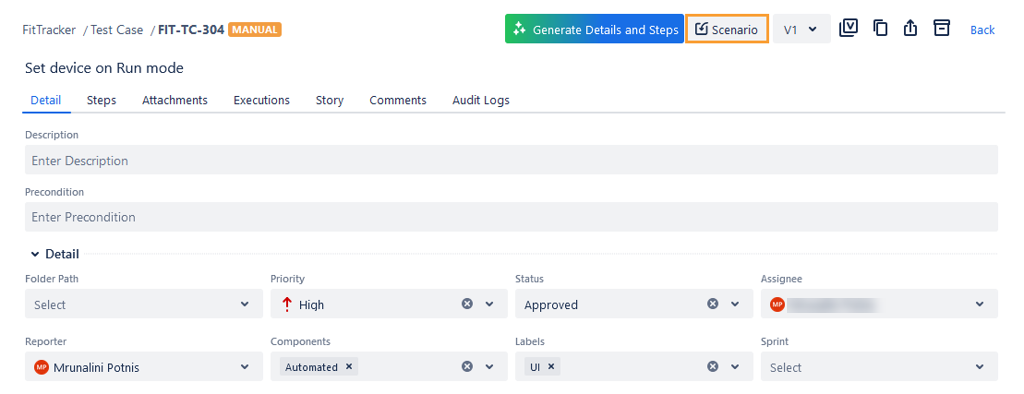This screenshot has width=1024, height=394.
Task: Clear all Labels values
Action: [713, 367]
